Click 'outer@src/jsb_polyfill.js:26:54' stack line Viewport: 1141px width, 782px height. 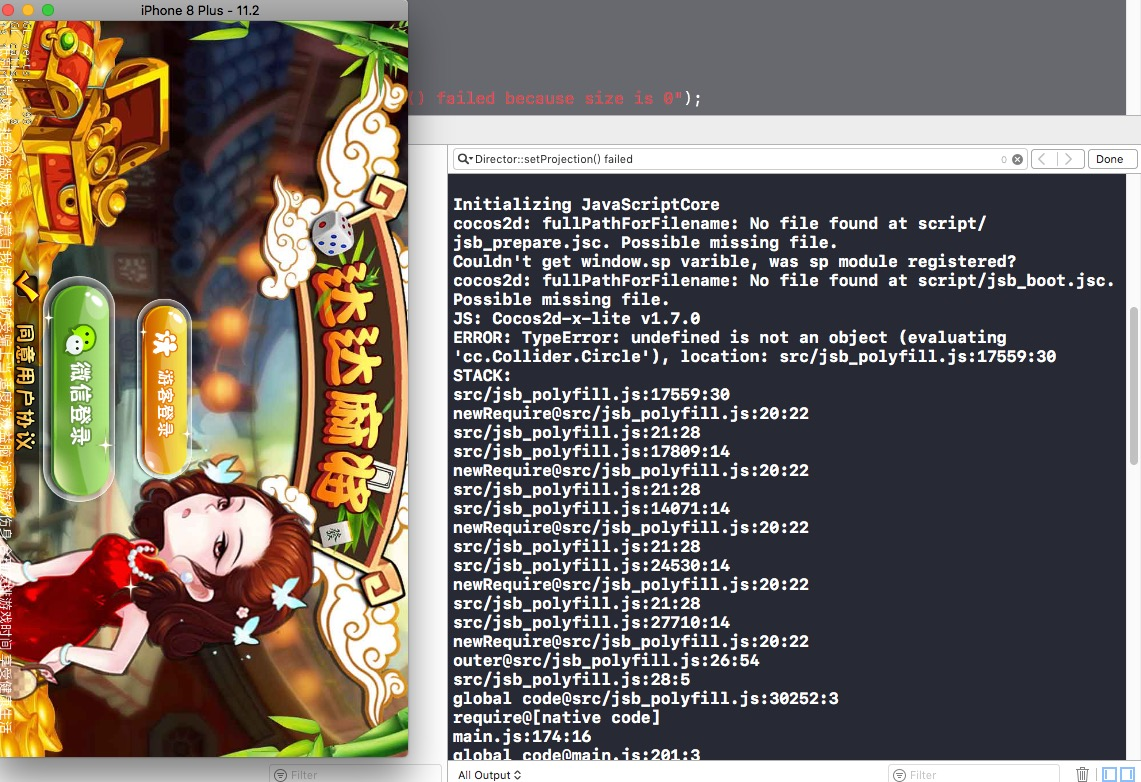point(605,661)
